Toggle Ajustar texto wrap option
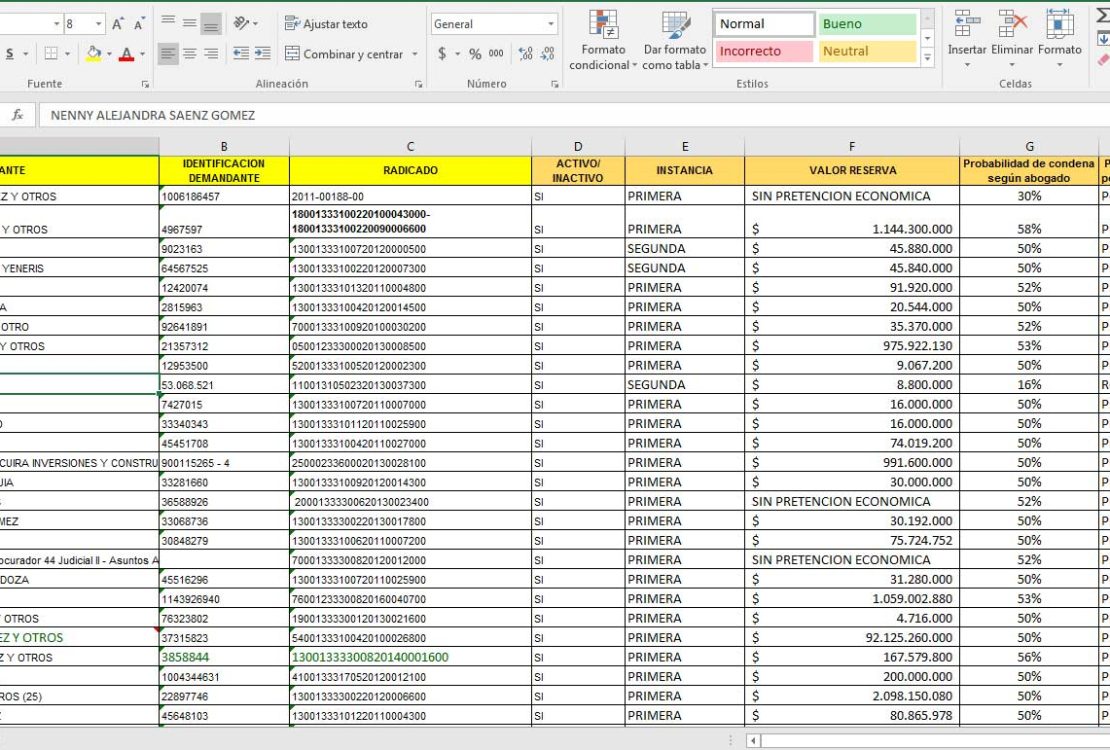The height and width of the screenshot is (750, 1110). pos(326,24)
